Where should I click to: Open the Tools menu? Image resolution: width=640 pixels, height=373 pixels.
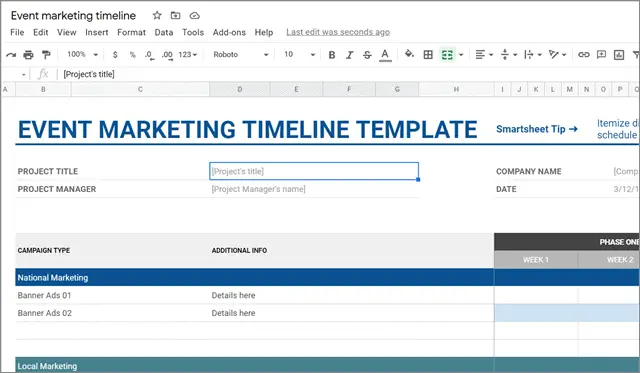click(193, 32)
